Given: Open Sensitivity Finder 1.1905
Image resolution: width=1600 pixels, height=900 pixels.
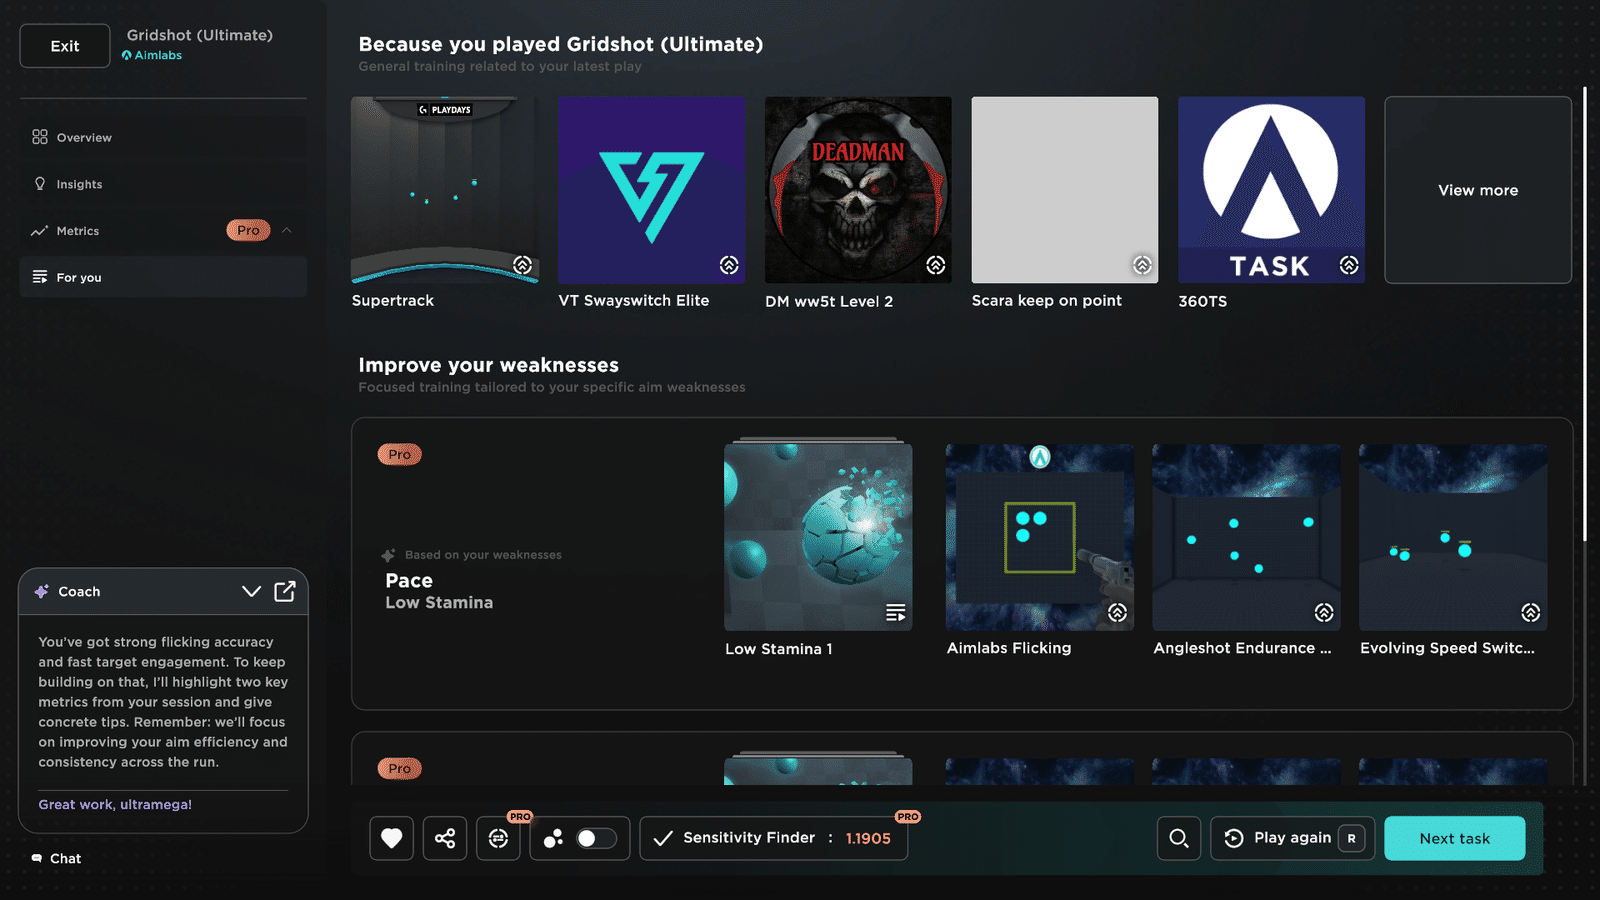Looking at the screenshot, I should pos(774,838).
